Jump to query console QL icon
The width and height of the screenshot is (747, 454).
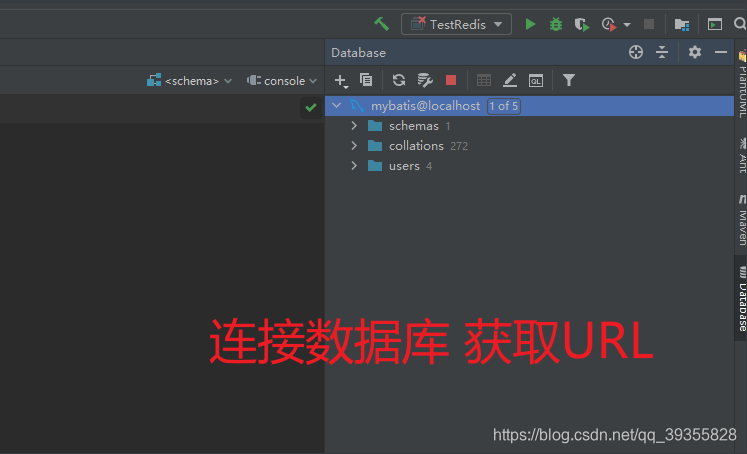pos(535,81)
